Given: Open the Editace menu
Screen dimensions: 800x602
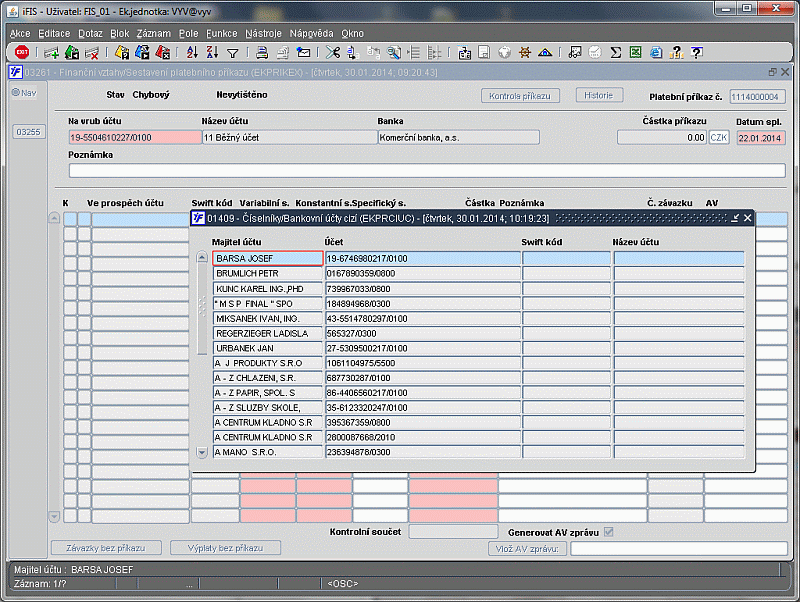Looking at the screenshot, I should click(x=54, y=33).
